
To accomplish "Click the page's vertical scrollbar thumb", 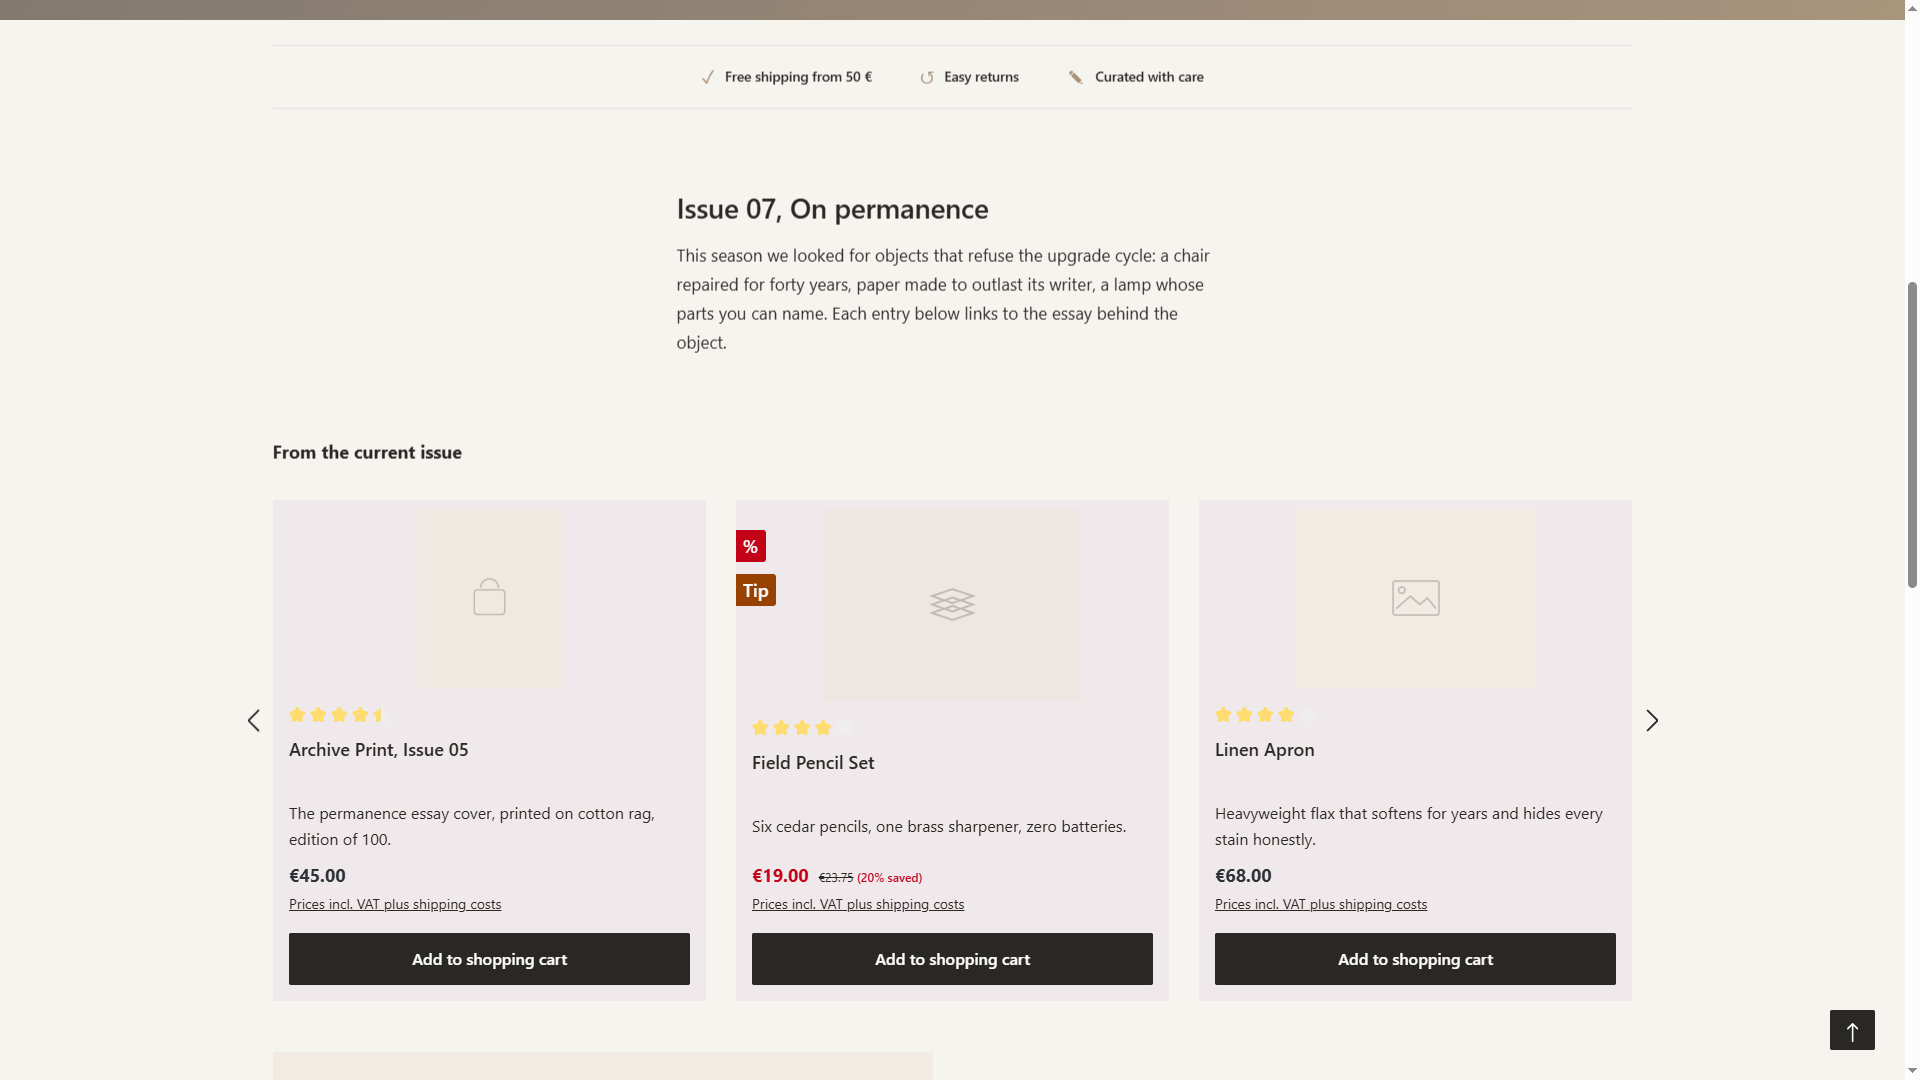I will 1912,435.
